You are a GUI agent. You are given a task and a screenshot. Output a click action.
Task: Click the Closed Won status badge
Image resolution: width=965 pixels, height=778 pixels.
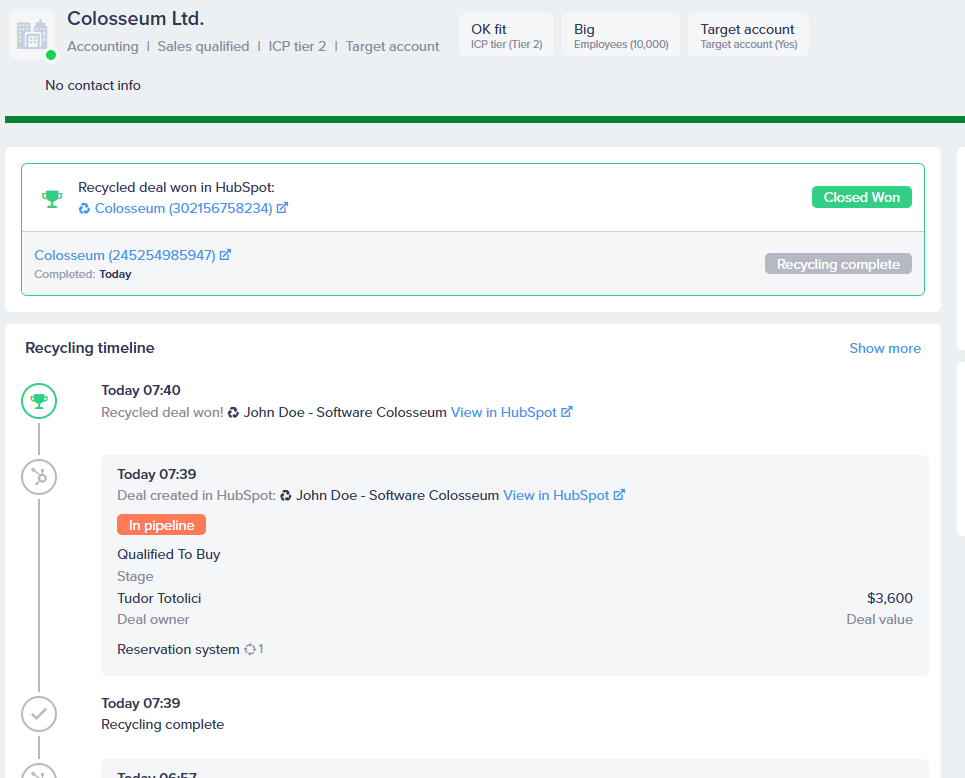[x=862, y=197]
